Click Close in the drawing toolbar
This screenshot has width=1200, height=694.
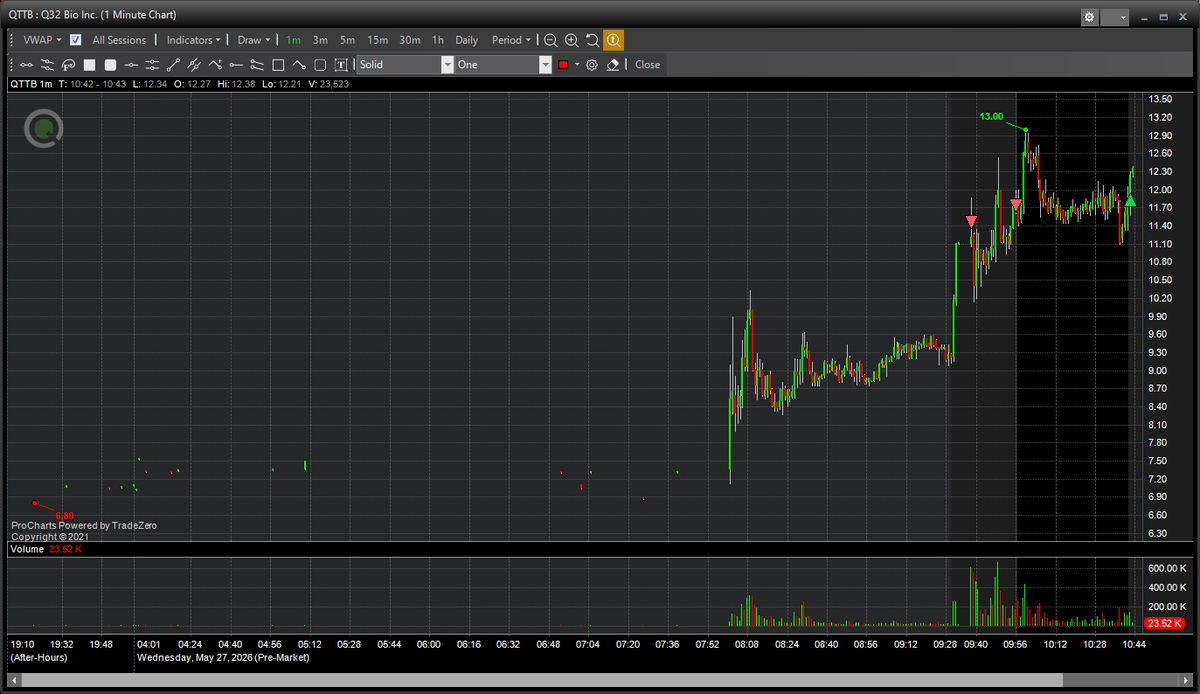[647, 65]
